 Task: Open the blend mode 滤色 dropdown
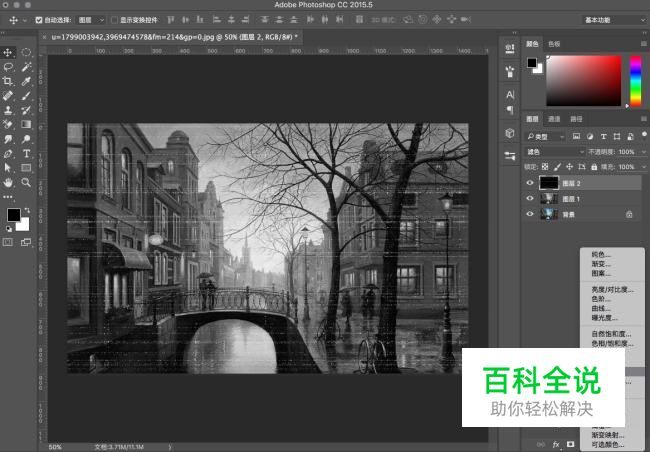[x=555, y=152]
